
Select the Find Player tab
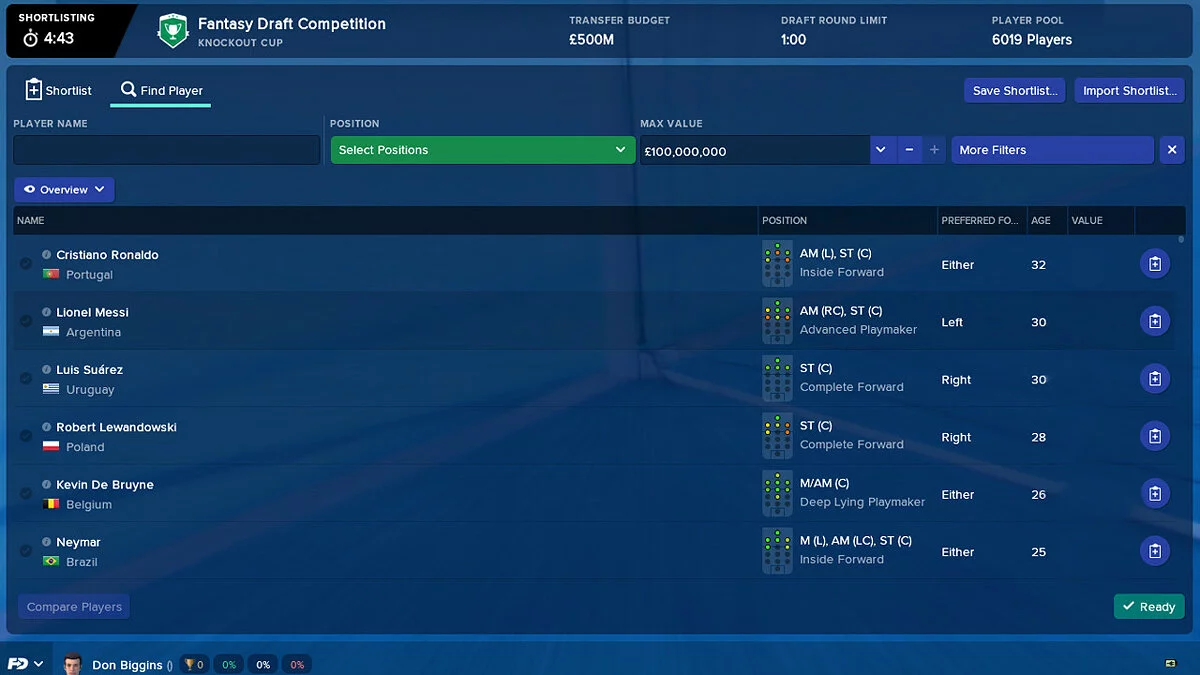[x=161, y=90]
